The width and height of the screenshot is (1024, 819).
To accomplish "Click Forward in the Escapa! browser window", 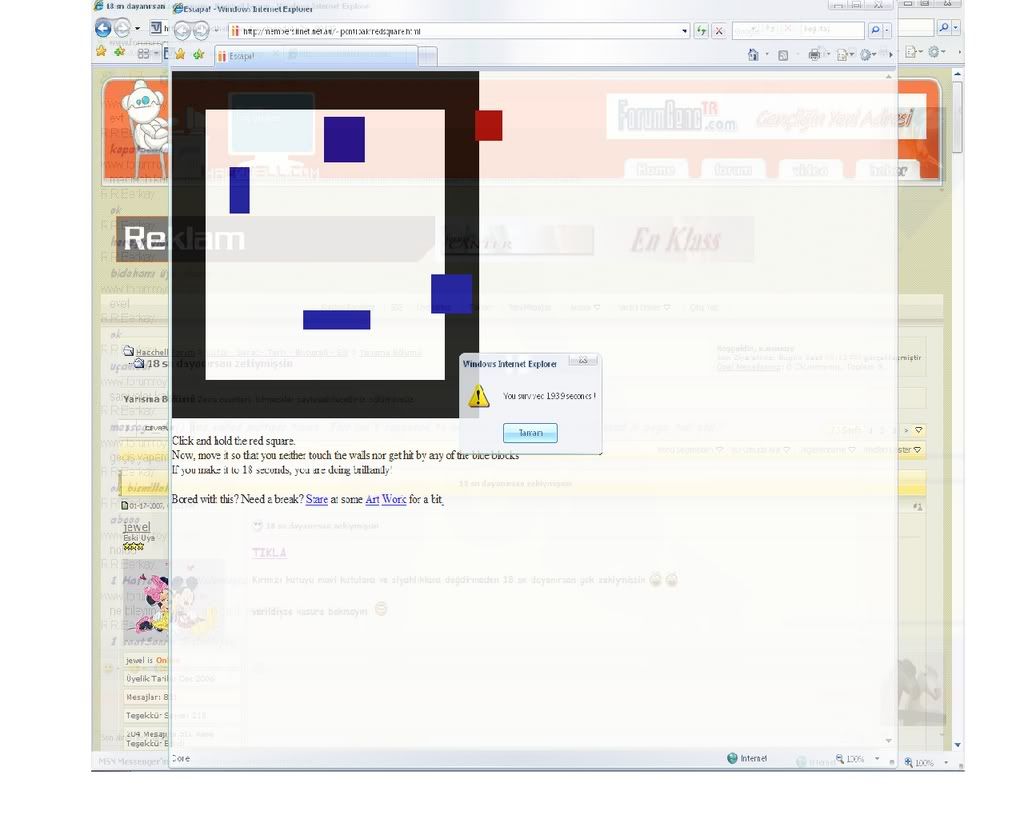I will [201, 30].
